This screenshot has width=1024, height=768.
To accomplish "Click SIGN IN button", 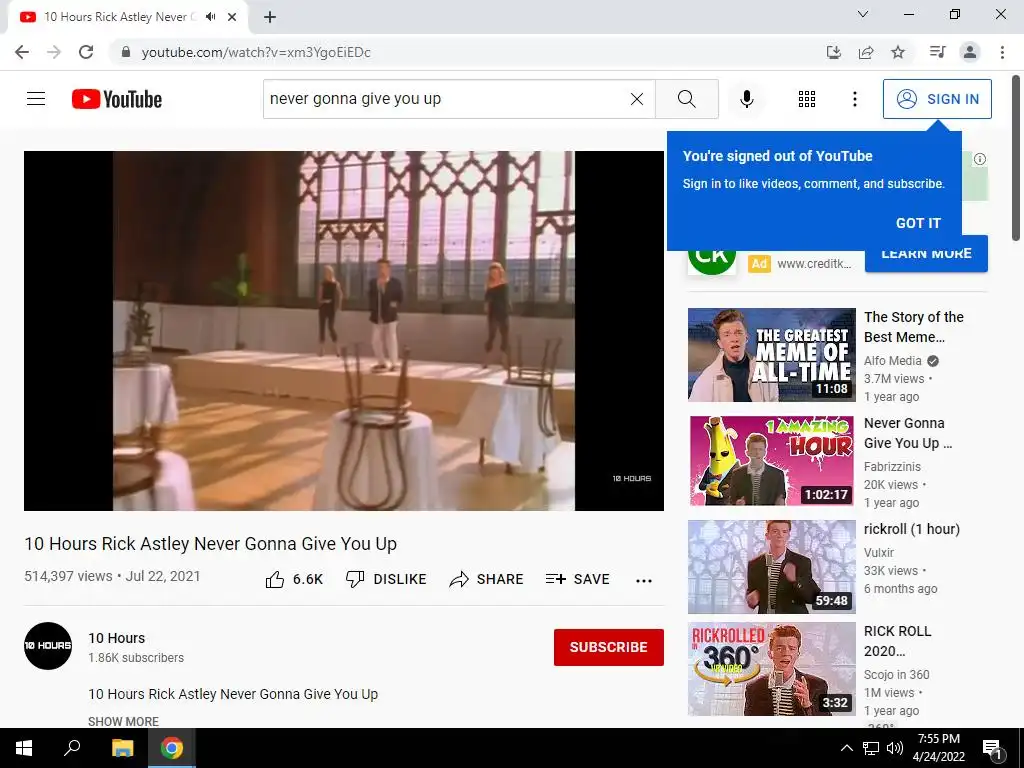I will (937, 99).
